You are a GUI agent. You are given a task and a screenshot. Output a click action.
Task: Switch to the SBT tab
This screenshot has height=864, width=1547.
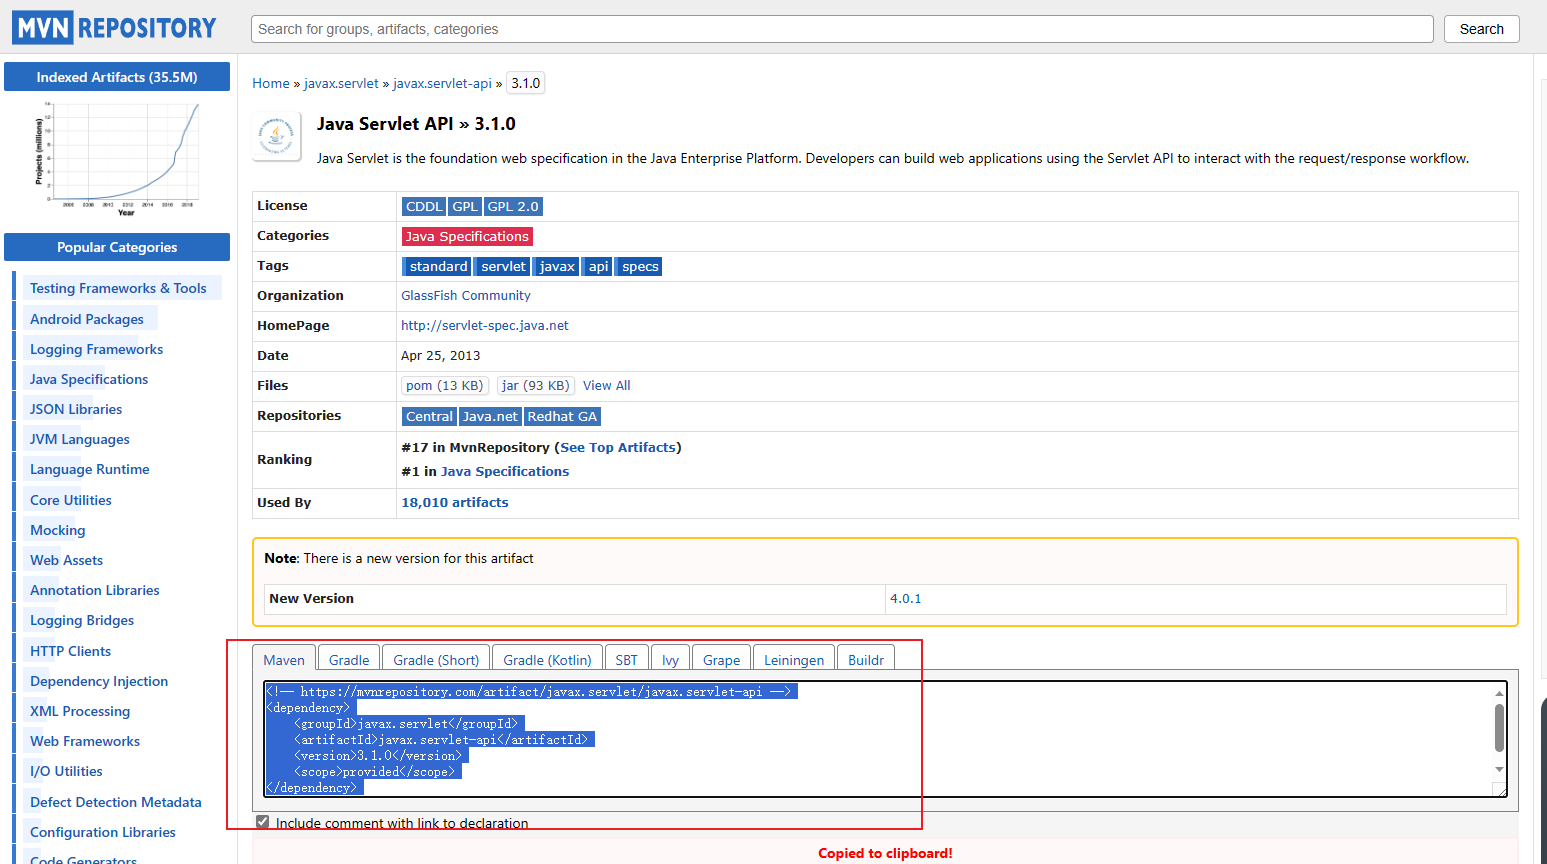(x=626, y=659)
